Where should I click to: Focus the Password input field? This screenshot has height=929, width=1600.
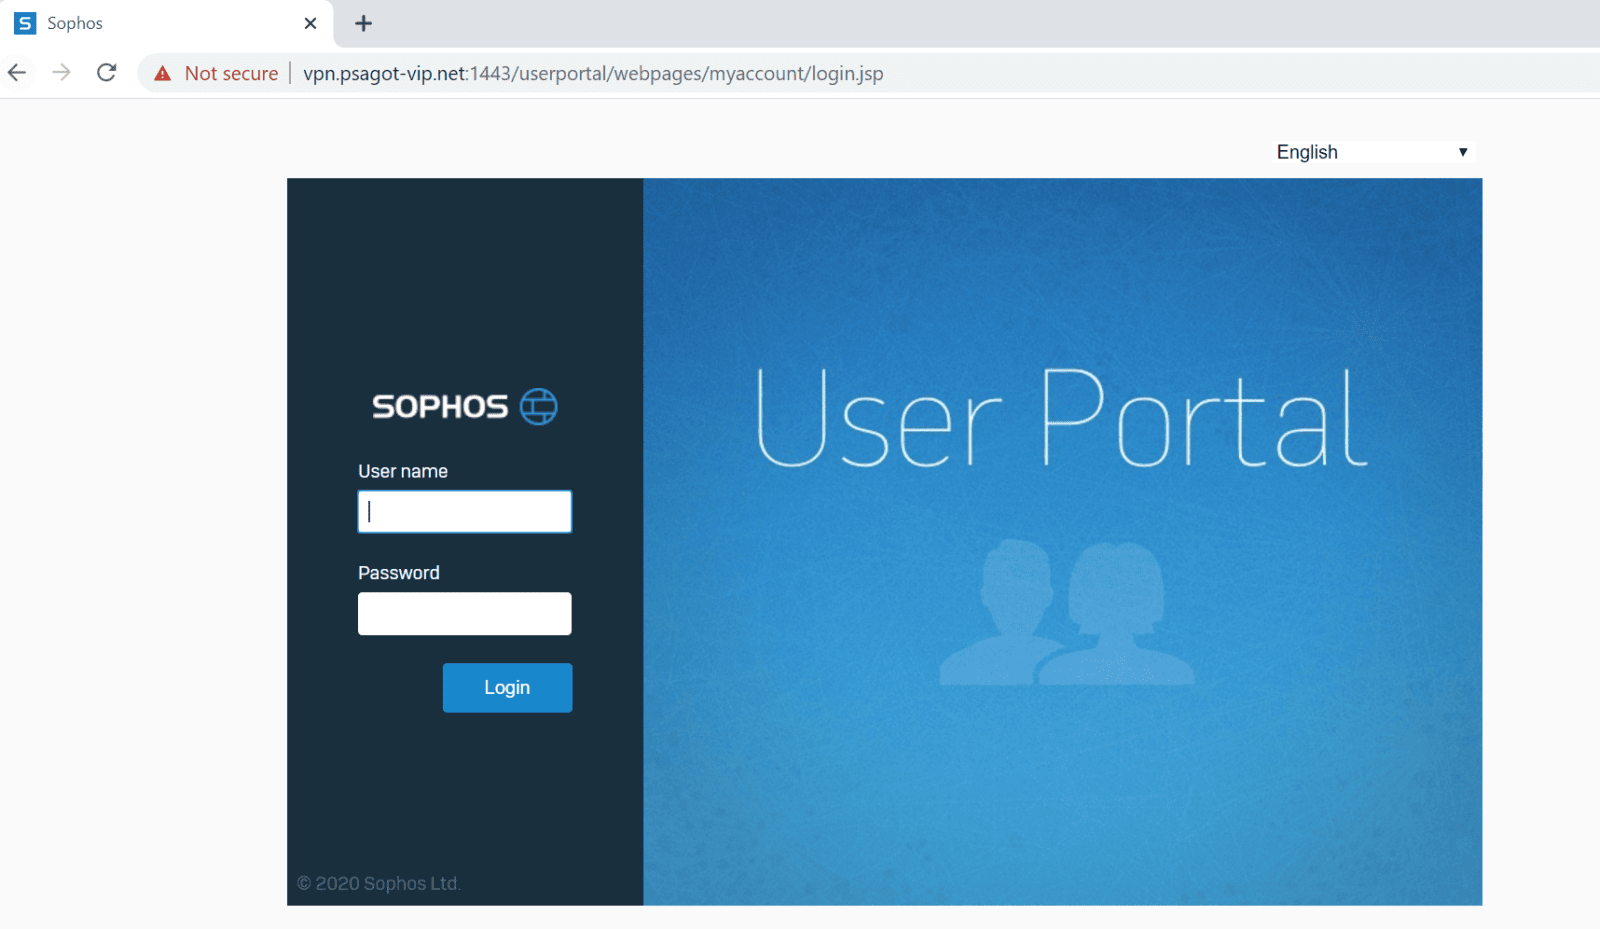click(x=465, y=614)
